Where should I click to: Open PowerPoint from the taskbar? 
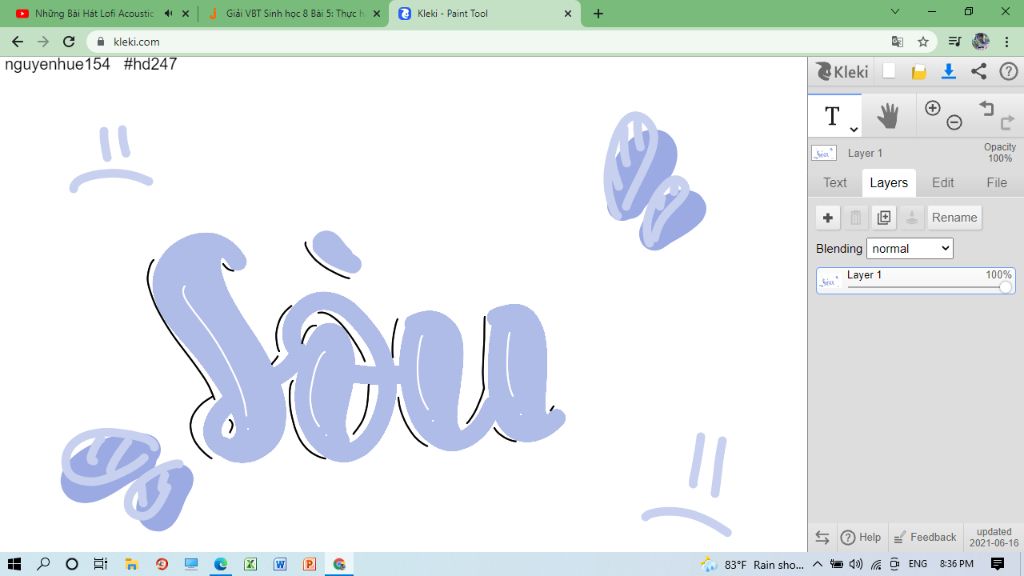pos(310,564)
